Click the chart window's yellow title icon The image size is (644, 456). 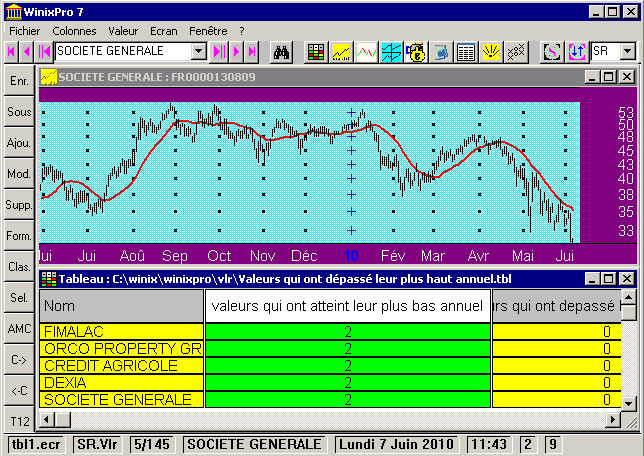(x=48, y=77)
